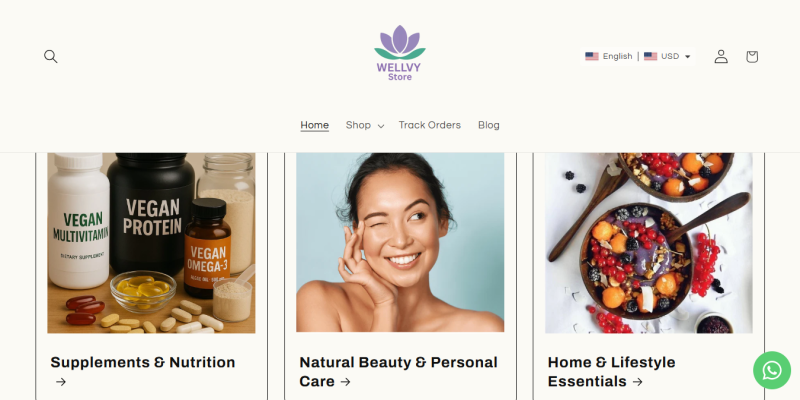Click the smoothie bowls lifestyle image

click(648, 243)
